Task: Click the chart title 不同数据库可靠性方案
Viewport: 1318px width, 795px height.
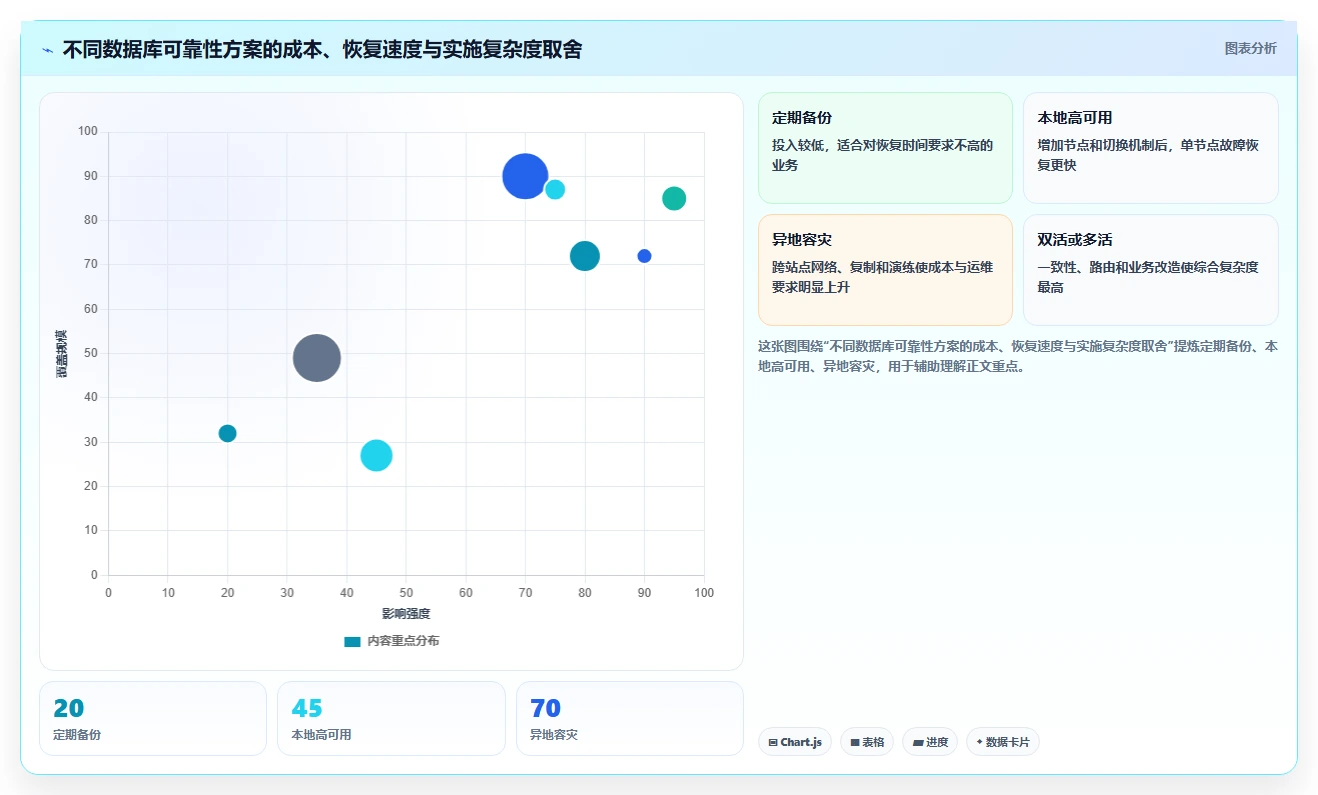Action: (x=322, y=49)
